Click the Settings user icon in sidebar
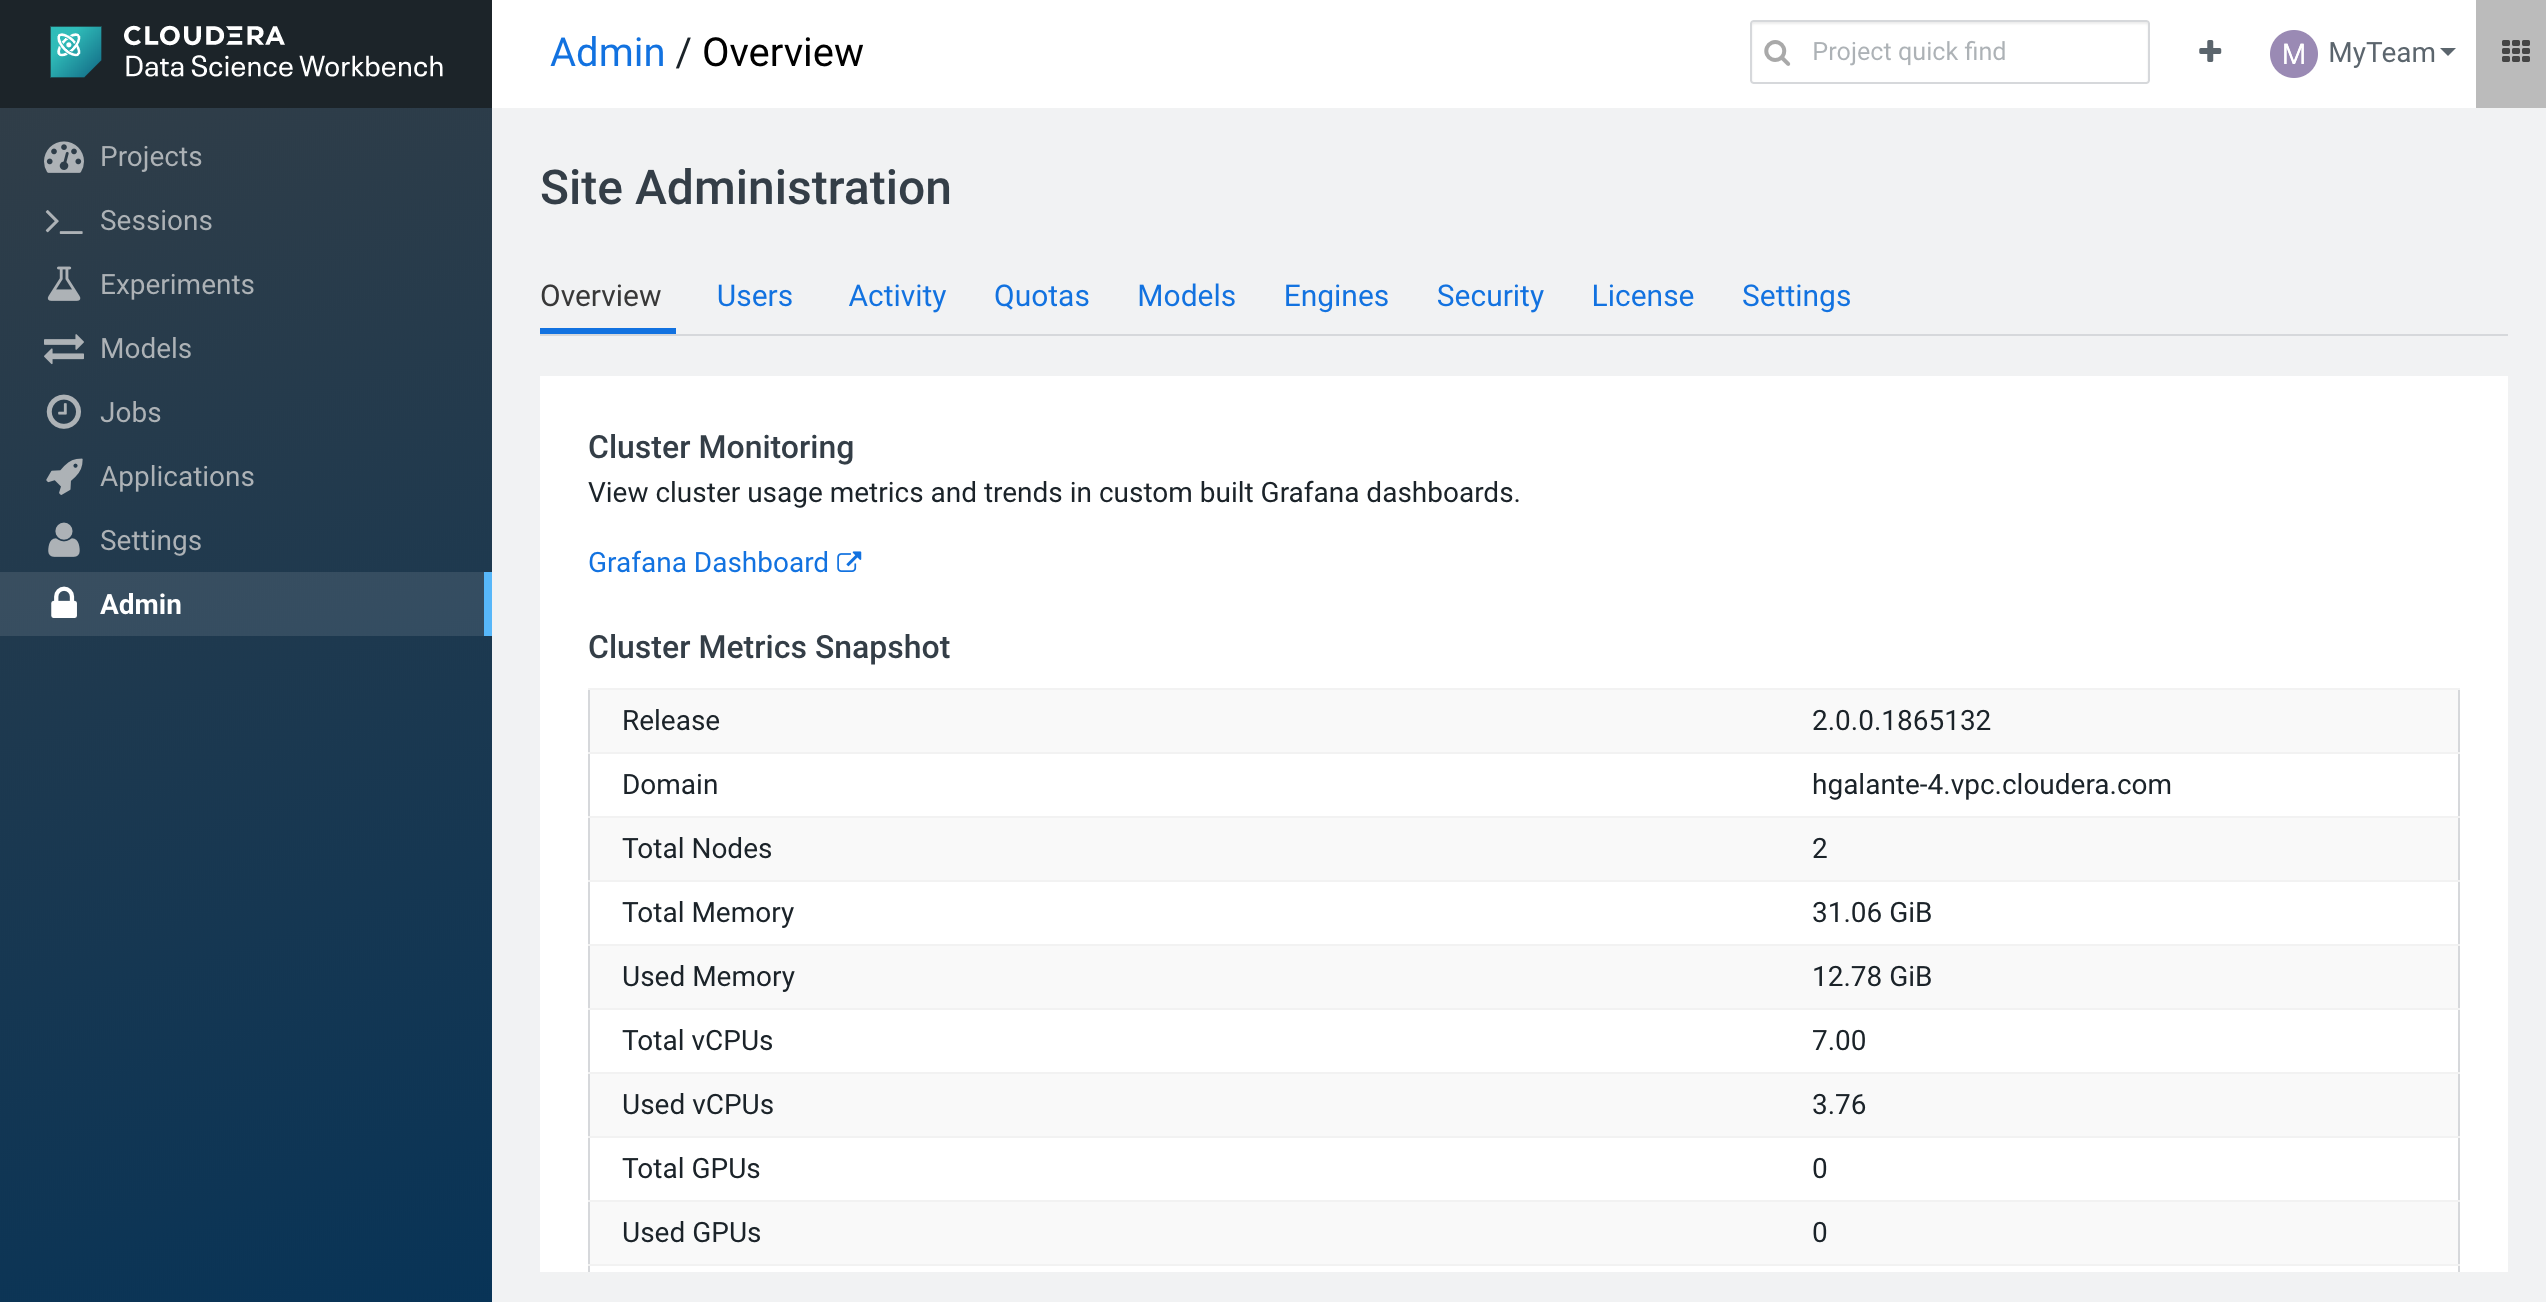The height and width of the screenshot is (1302, 2546). [x=64, y=541]
